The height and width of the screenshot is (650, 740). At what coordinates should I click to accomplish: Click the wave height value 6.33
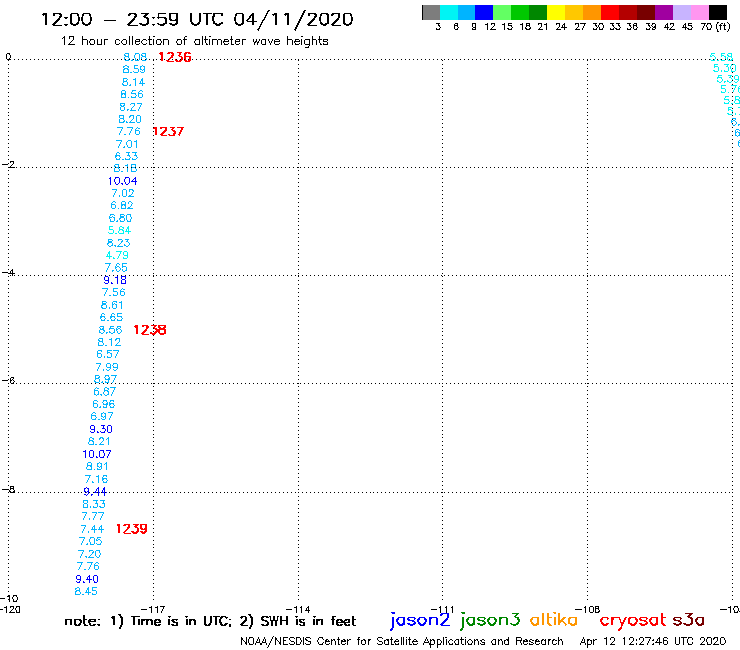(126, 156)
